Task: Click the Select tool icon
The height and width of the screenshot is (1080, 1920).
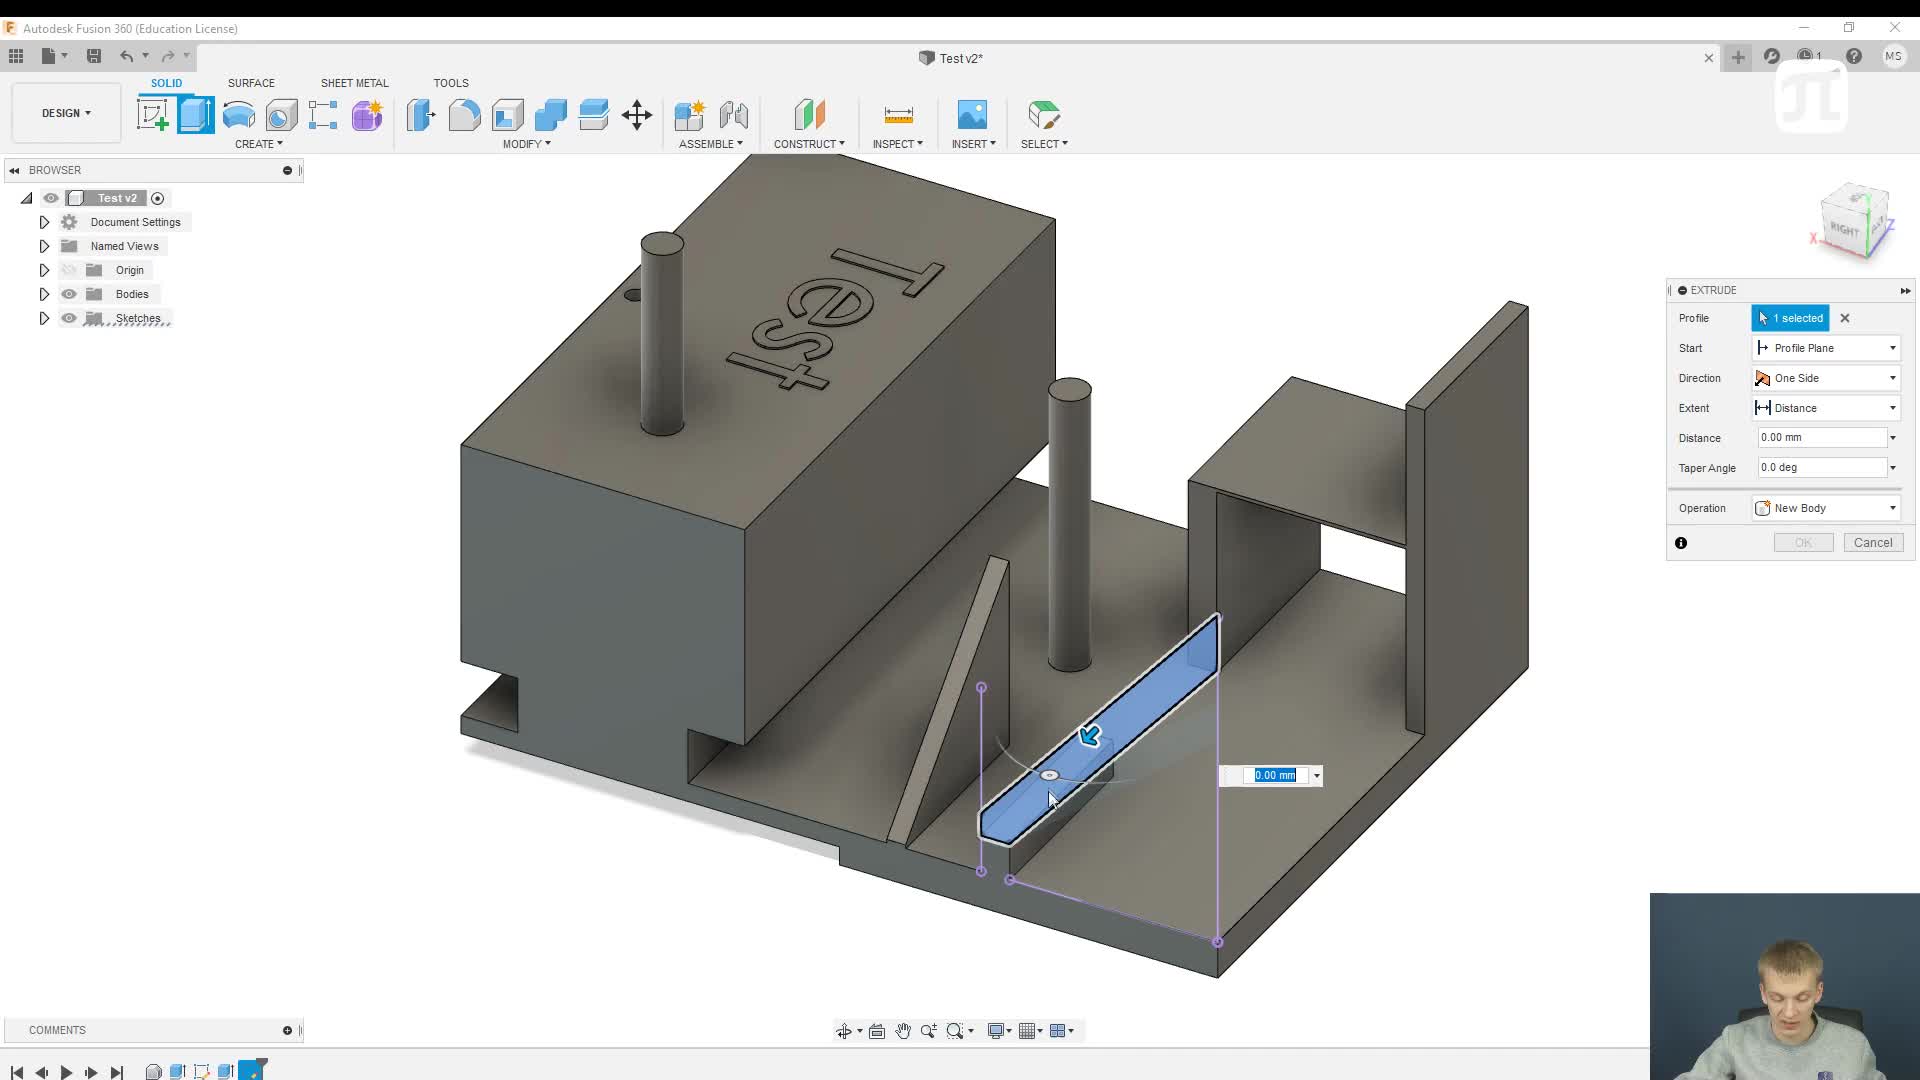Action: coord(1044,115)
